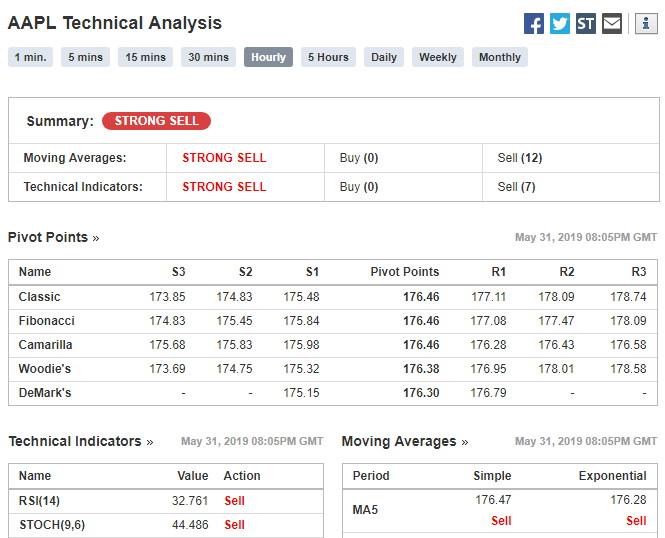Select the 5 mins timeframe tab

86,57
